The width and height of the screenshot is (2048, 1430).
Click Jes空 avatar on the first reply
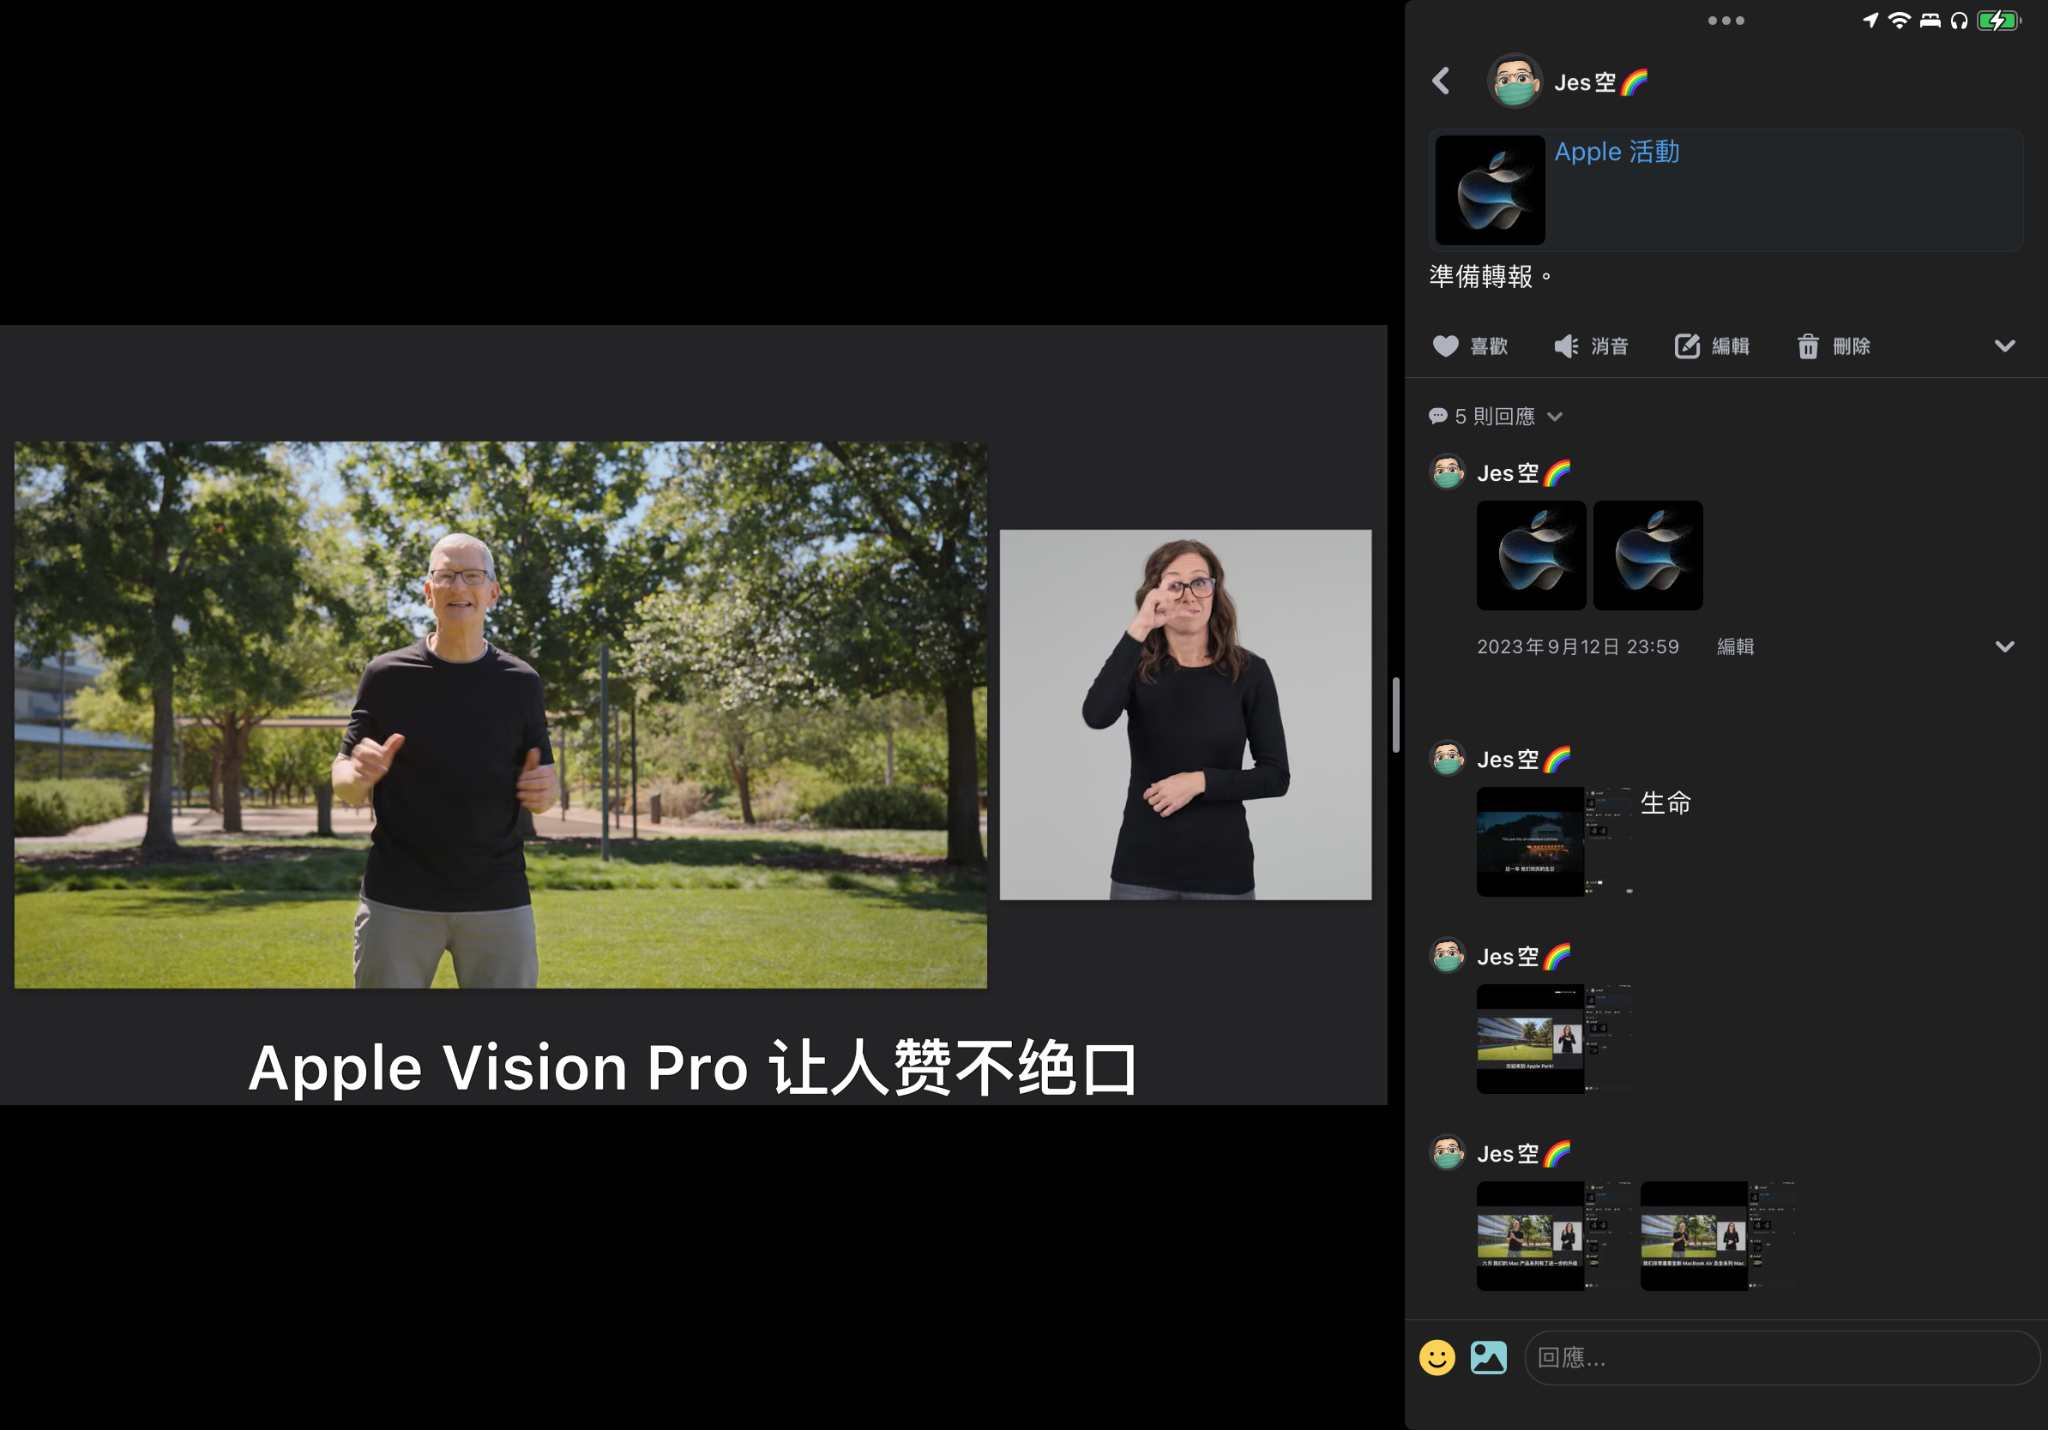(x=1447, y=472)
